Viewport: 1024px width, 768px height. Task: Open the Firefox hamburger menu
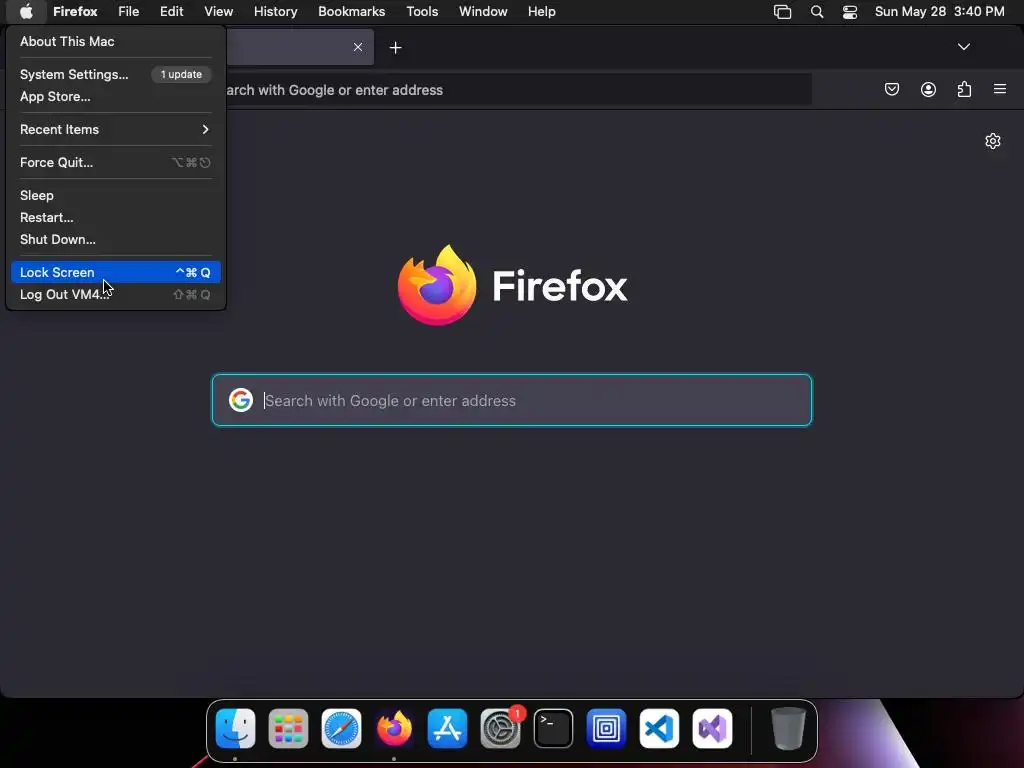pos(1000,89)
